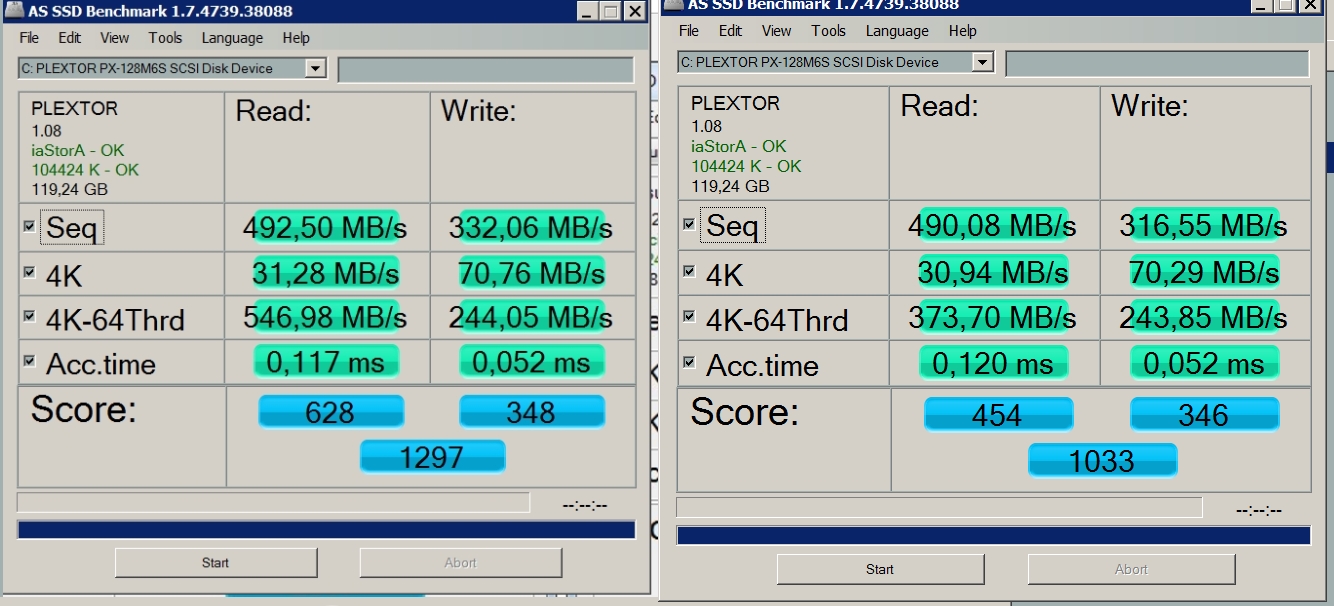Click access time read value 0,117 ms
Screen dimensions: 1334x606
[326, 361]
